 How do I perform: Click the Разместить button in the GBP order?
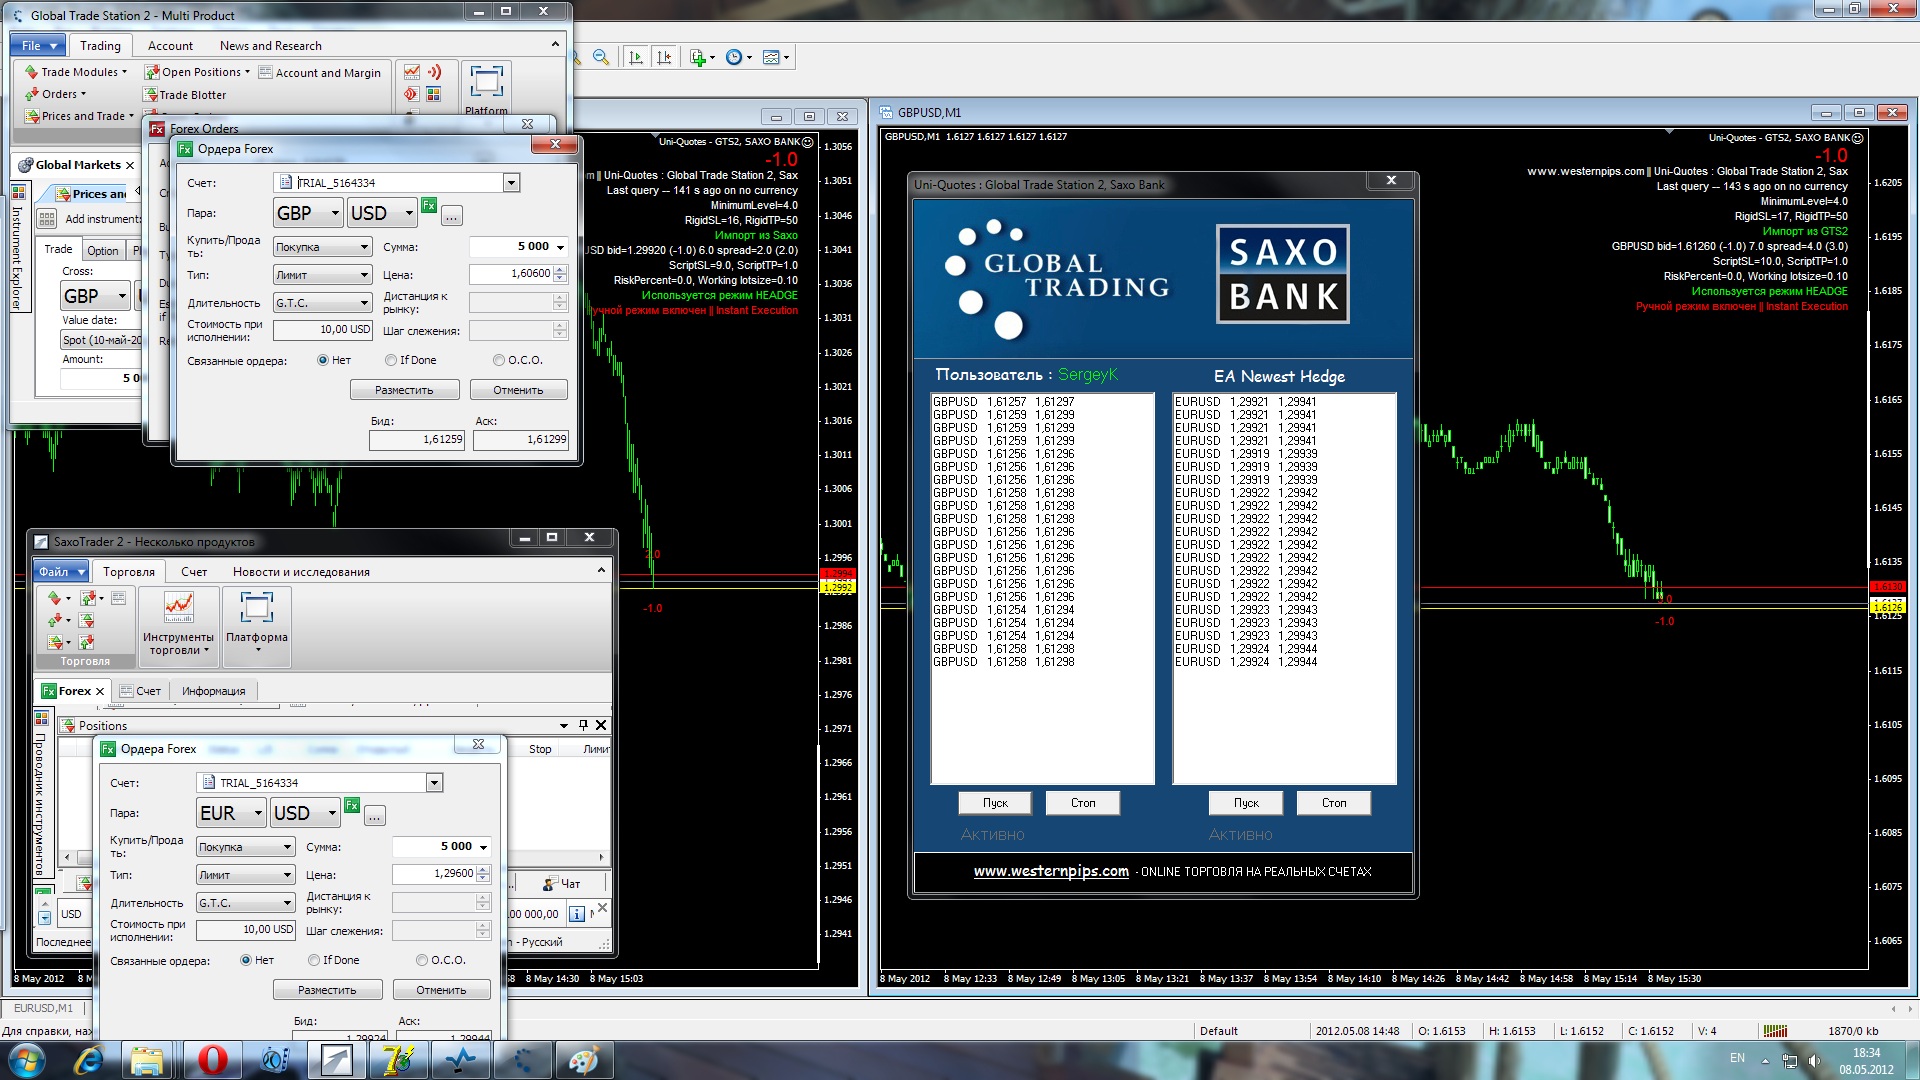click(404, 390)
